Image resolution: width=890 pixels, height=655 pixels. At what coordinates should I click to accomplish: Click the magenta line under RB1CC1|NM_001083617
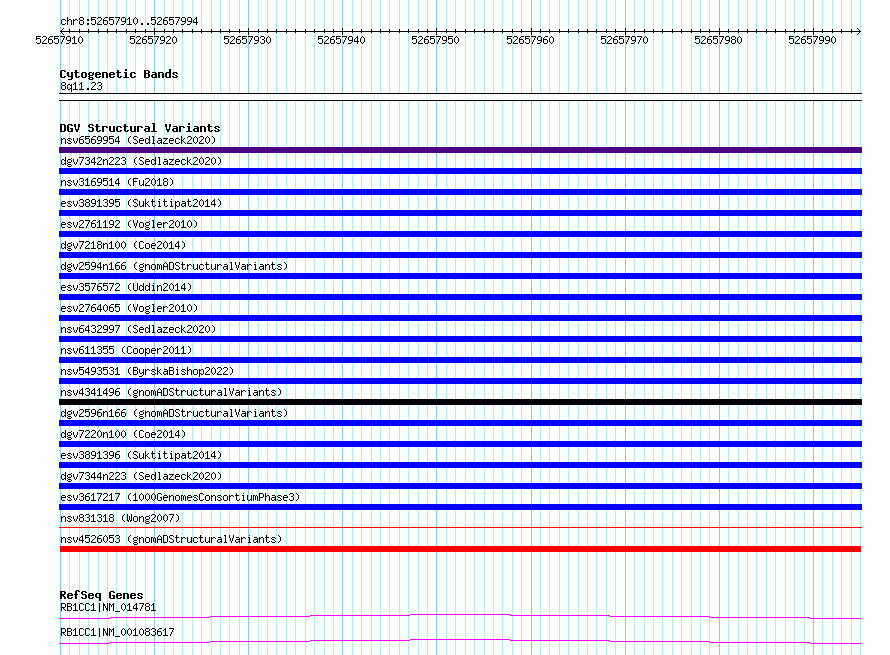click(460, 641)
